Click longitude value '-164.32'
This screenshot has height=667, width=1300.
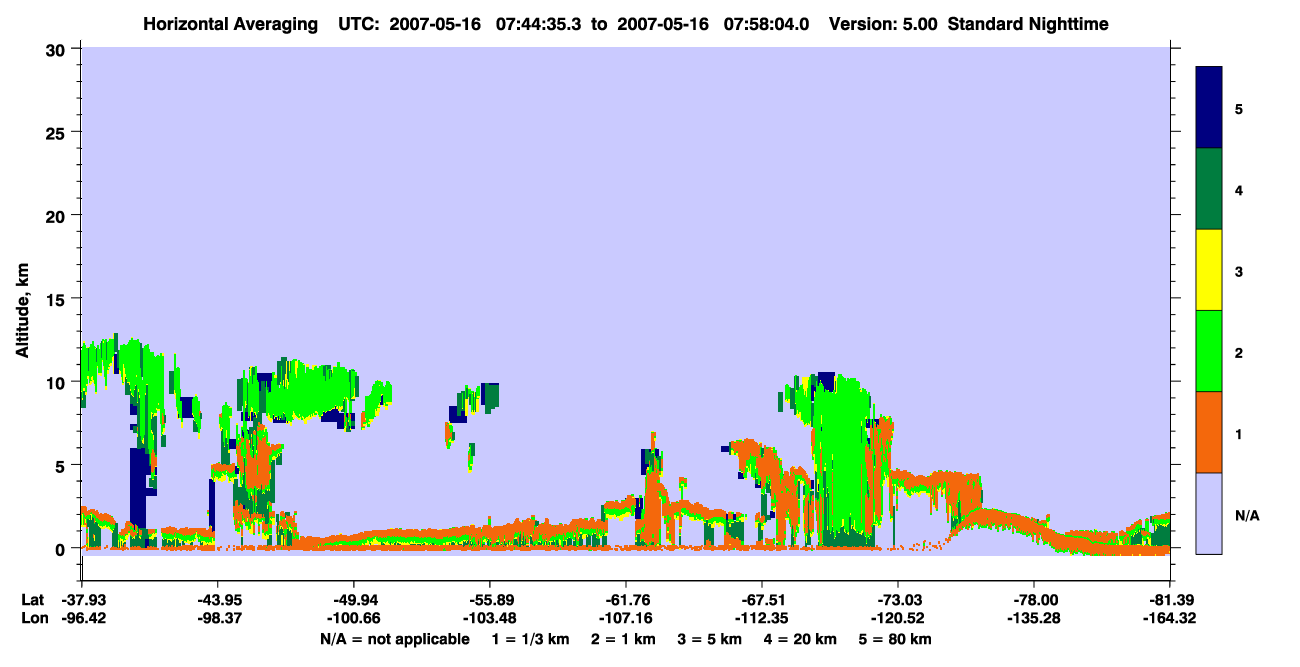coord(1170,618)
